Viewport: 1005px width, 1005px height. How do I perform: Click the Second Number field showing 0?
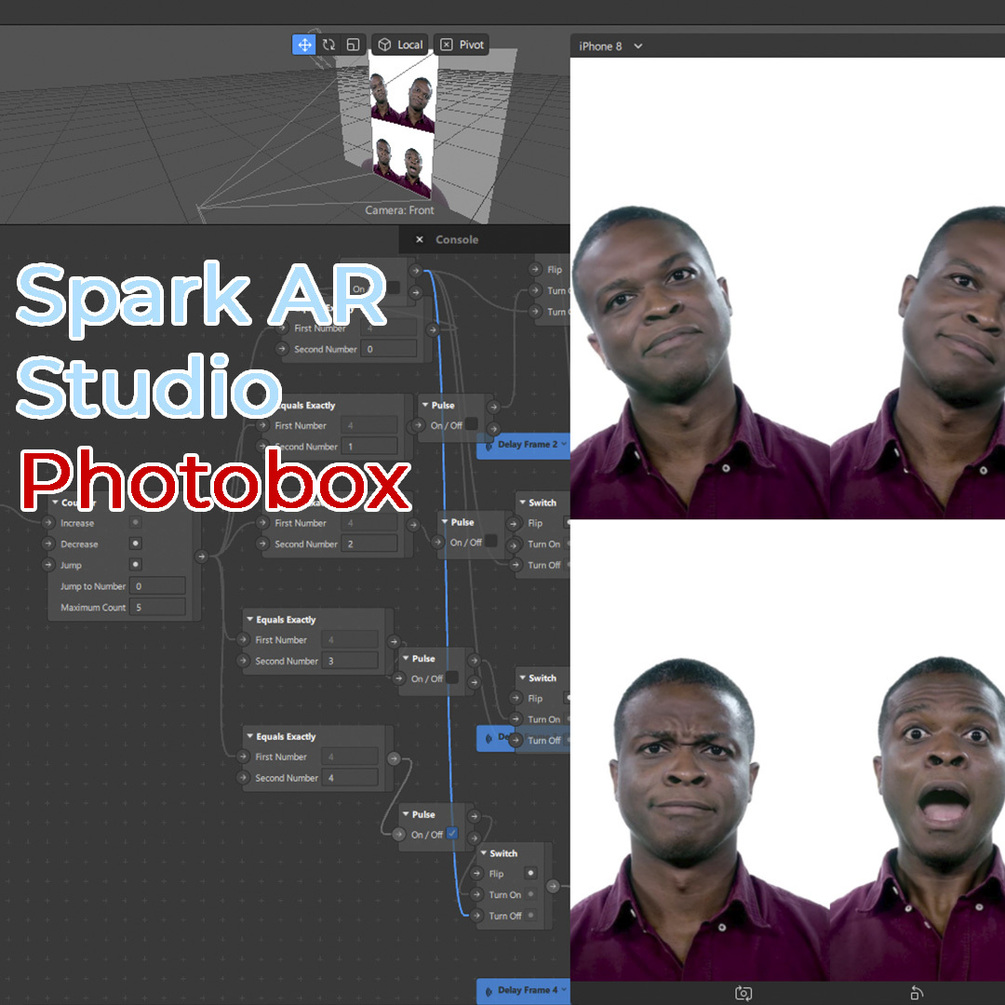point(388,349)
